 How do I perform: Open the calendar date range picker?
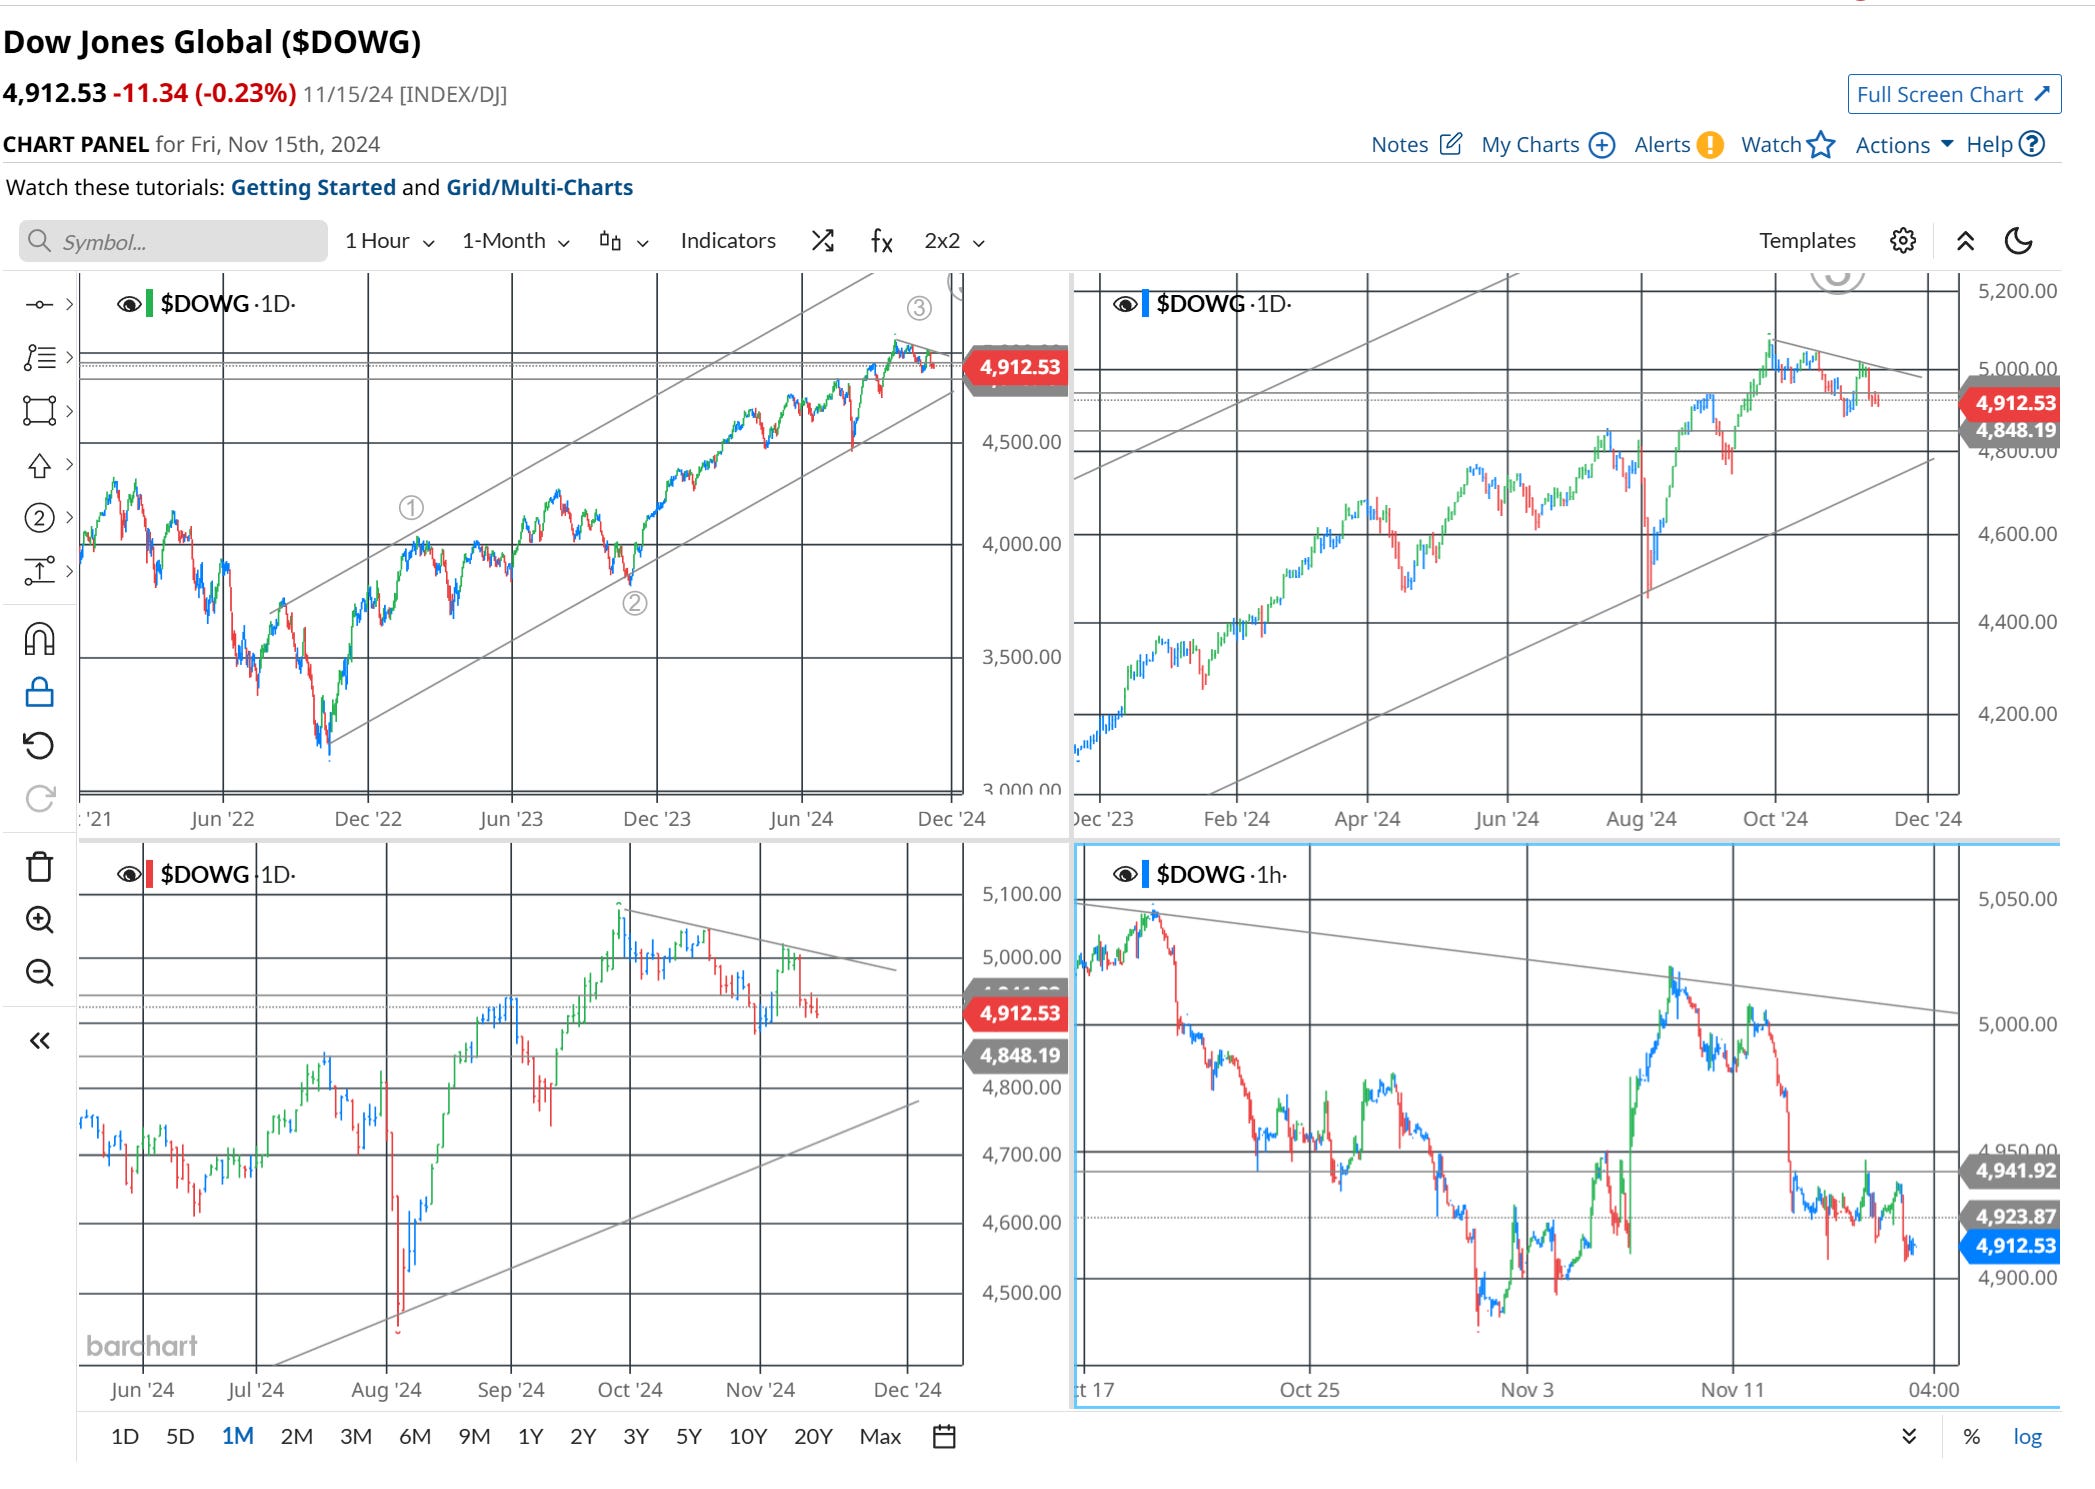(943, 1437)
